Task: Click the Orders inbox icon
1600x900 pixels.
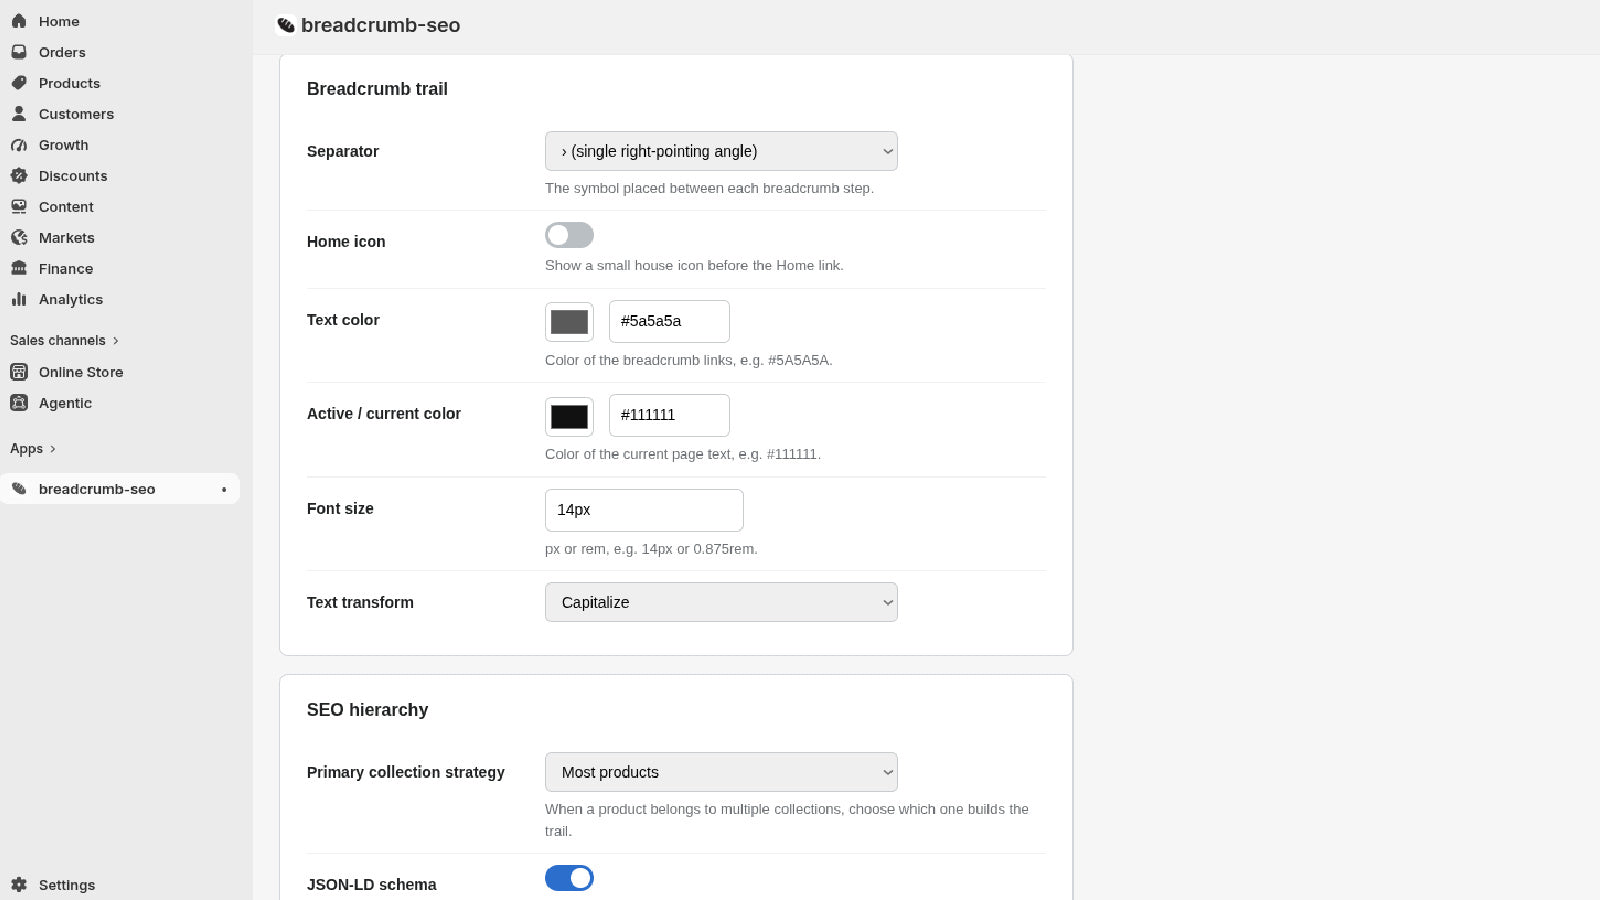Action: point(19,52)
